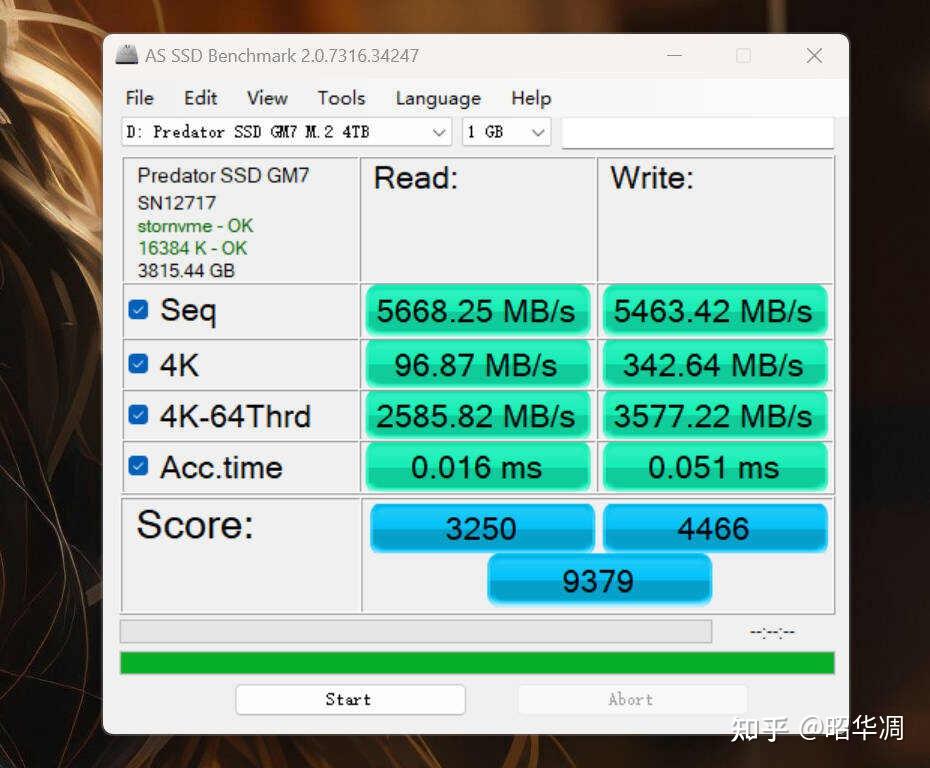Click the Abort button
930x768 pixels.
[631, 699]
